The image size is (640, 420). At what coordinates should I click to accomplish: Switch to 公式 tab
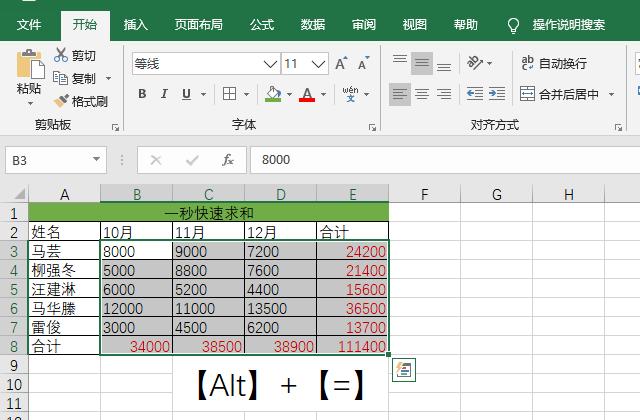coord(262,25)
